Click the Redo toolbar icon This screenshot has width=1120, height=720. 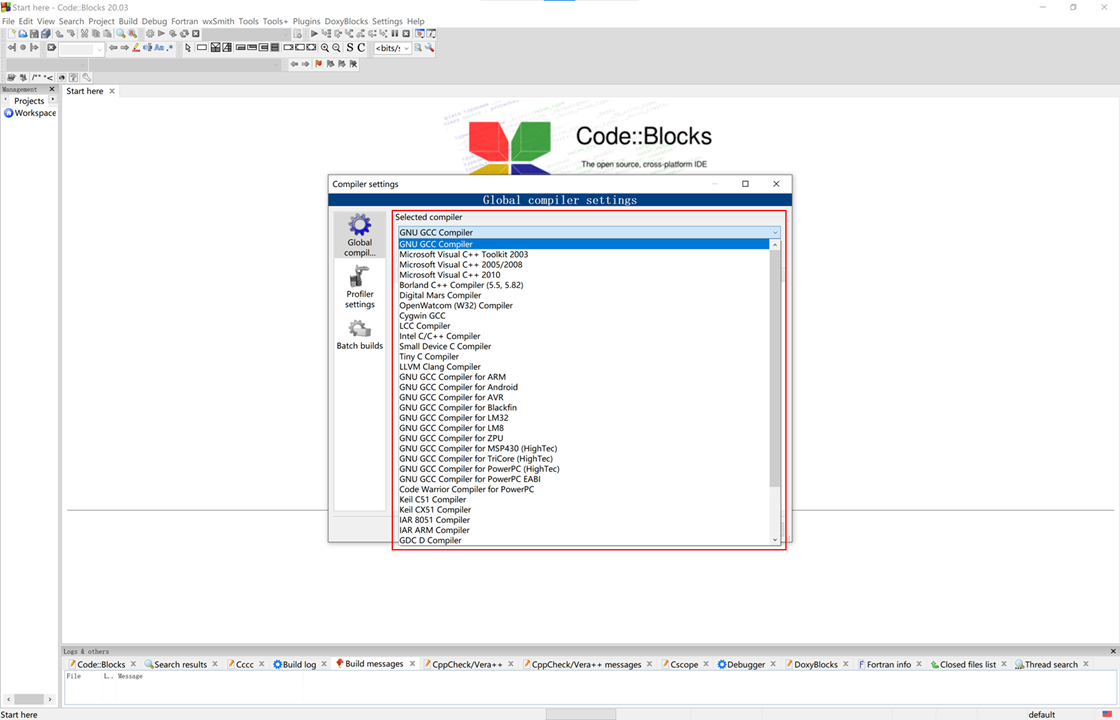click(71, 34)
